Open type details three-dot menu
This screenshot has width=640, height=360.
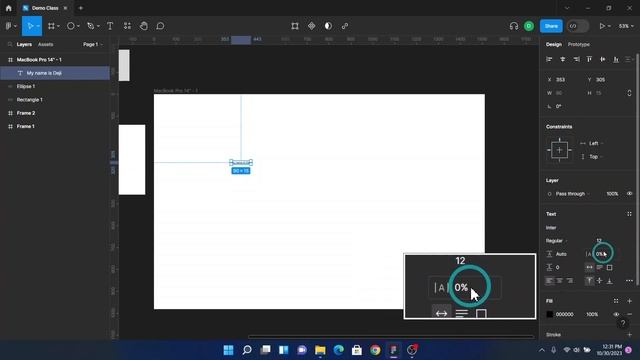[629, 281]
